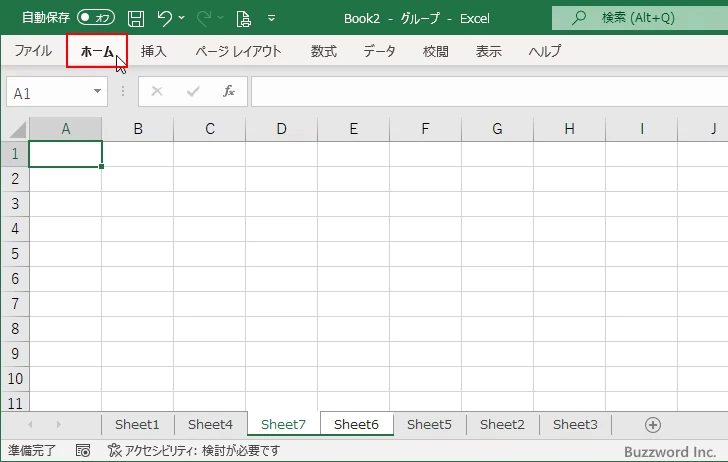This screenshot has width=728, height=462.
Task: Select column G header
Action: (x=497, y=129)
